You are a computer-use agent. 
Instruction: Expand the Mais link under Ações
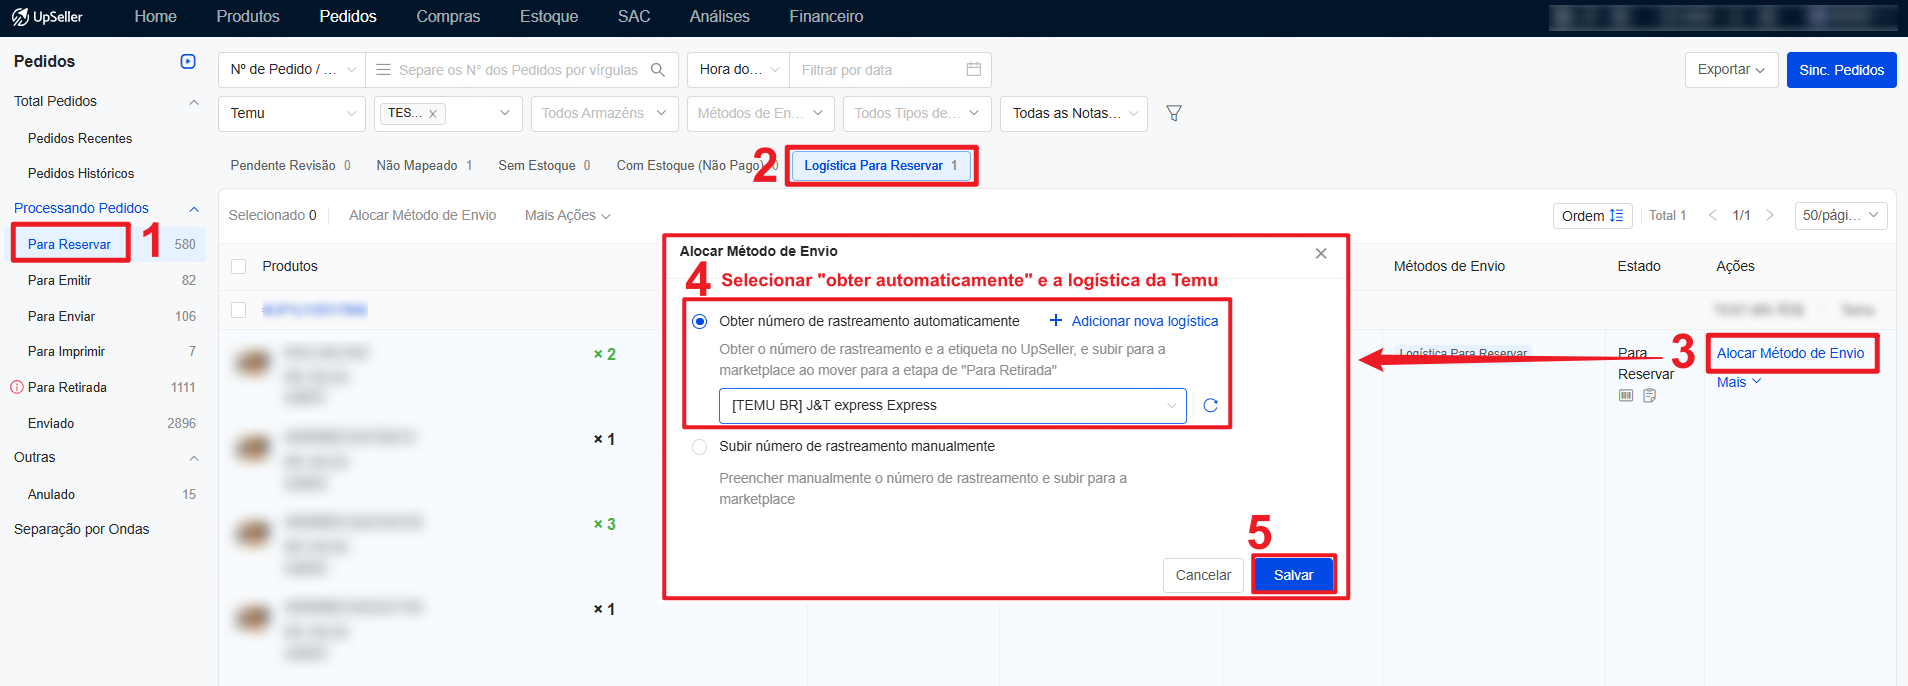click(x=1739, y=382)
